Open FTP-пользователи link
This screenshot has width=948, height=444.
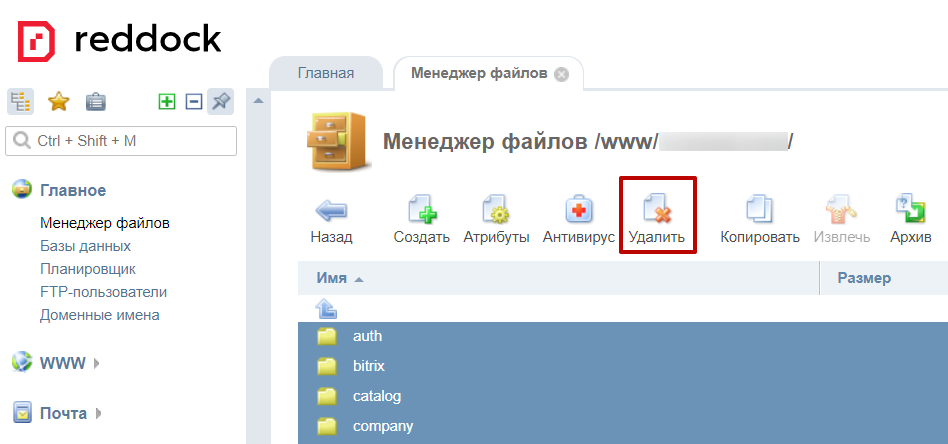(103, 292)
